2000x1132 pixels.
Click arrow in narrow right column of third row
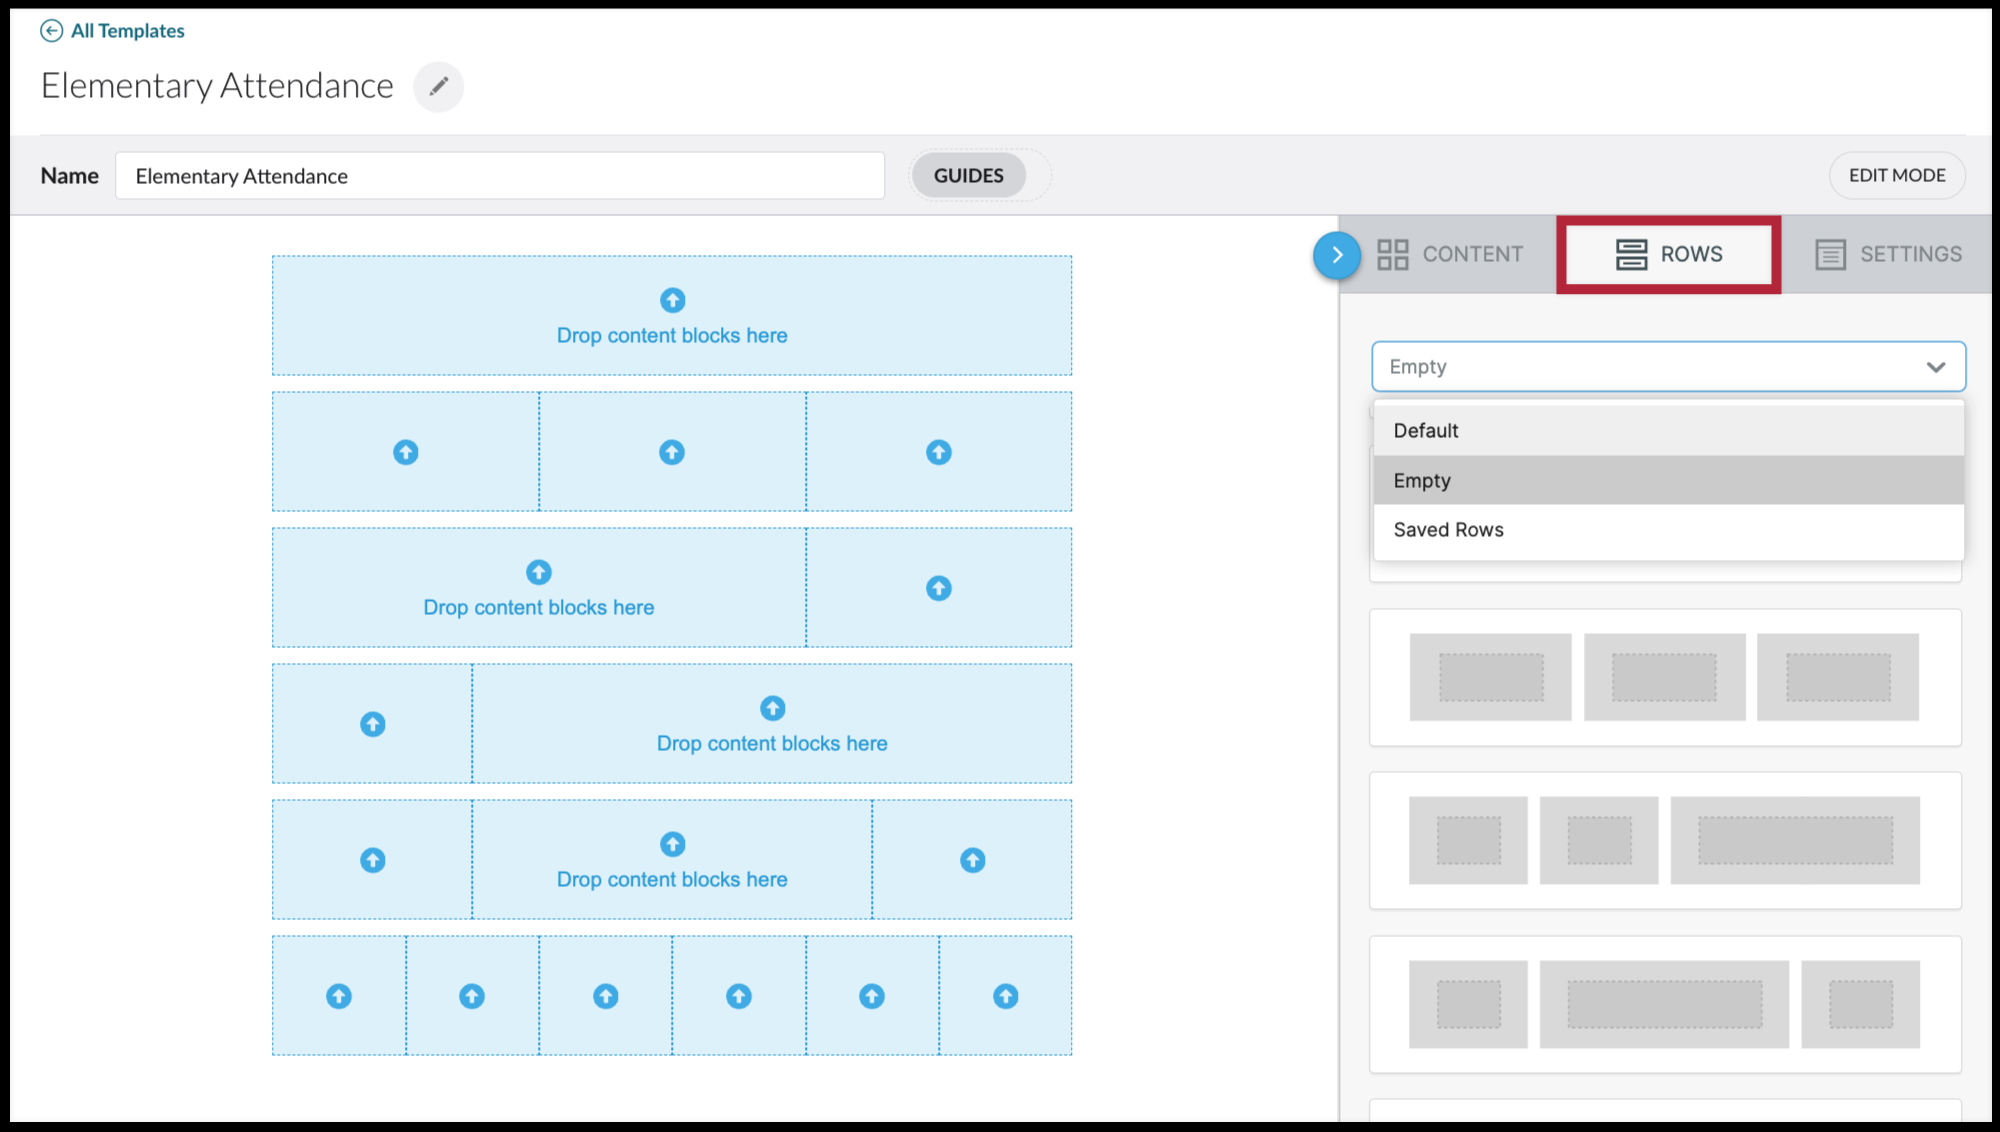938,588
